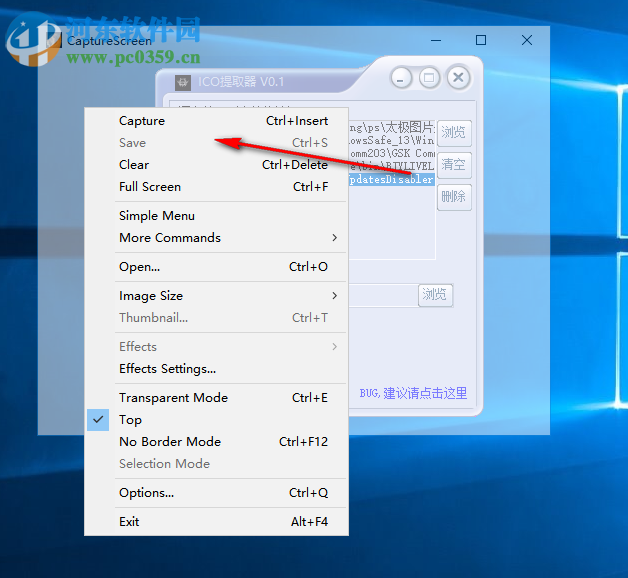Click the 删除 delete button
This screenshot has width=628, height=578.
454,197
